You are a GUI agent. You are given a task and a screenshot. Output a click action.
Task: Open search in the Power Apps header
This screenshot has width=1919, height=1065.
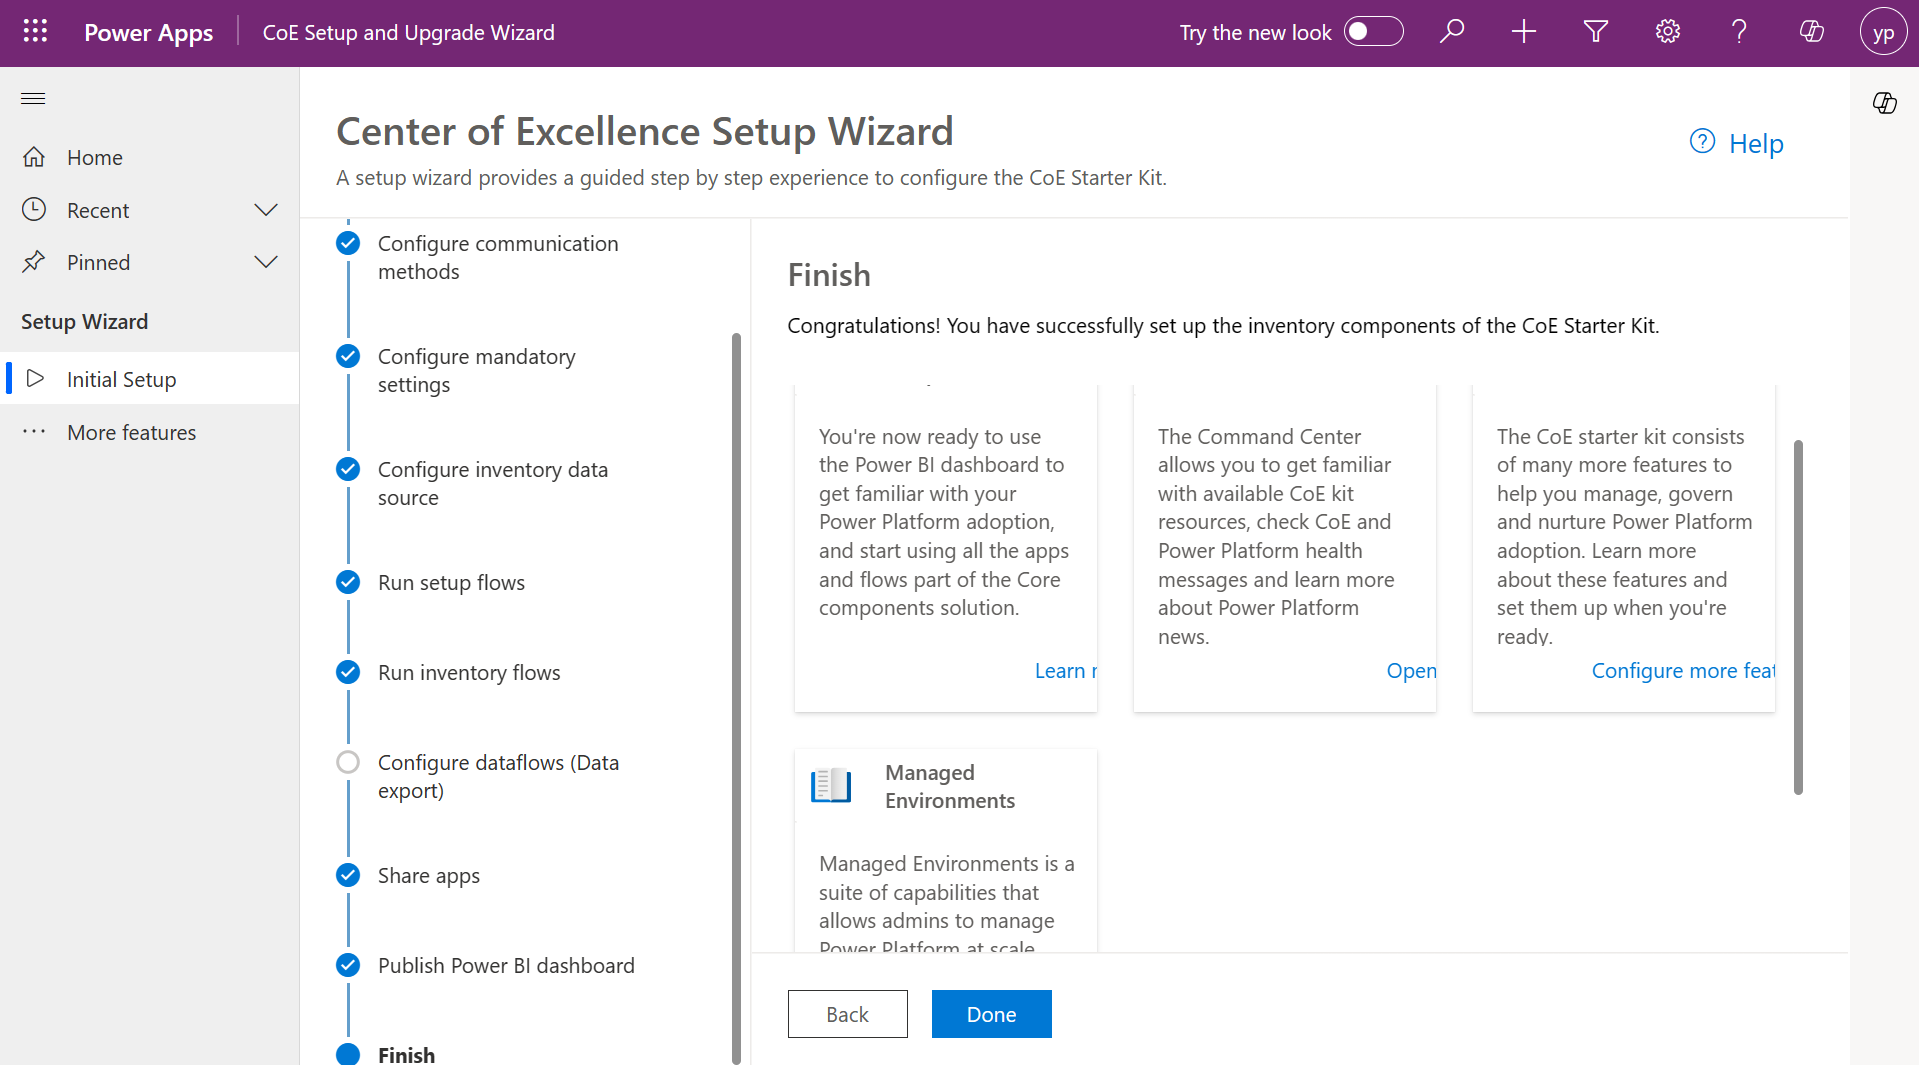[1452, 31]
